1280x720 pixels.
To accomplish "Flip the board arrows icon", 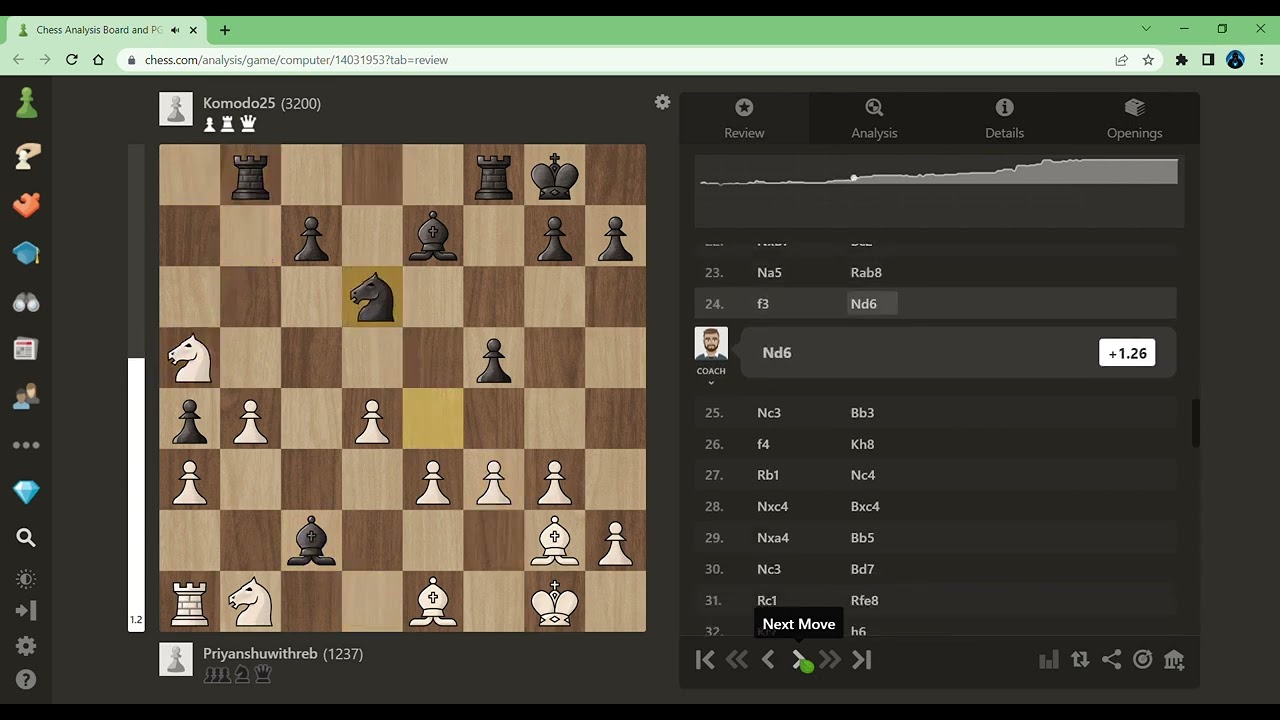I will [1080, 660].
